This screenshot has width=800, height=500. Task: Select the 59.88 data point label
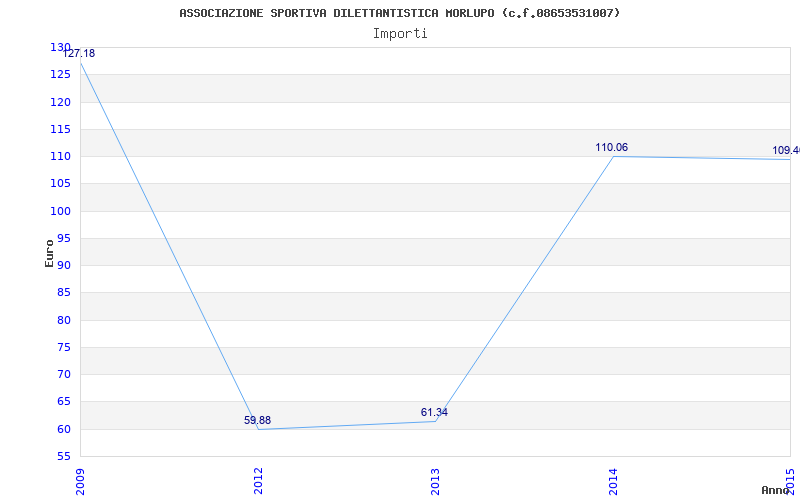pos(257,421)
